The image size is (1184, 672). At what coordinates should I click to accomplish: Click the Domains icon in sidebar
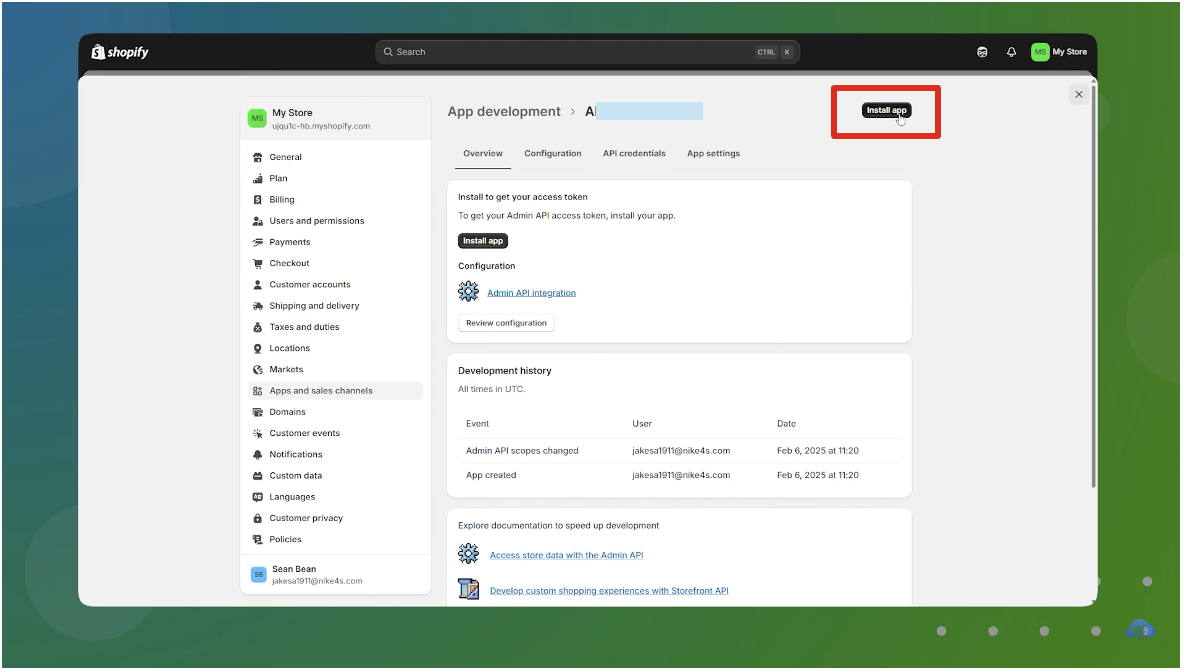(x=257, y=412)
